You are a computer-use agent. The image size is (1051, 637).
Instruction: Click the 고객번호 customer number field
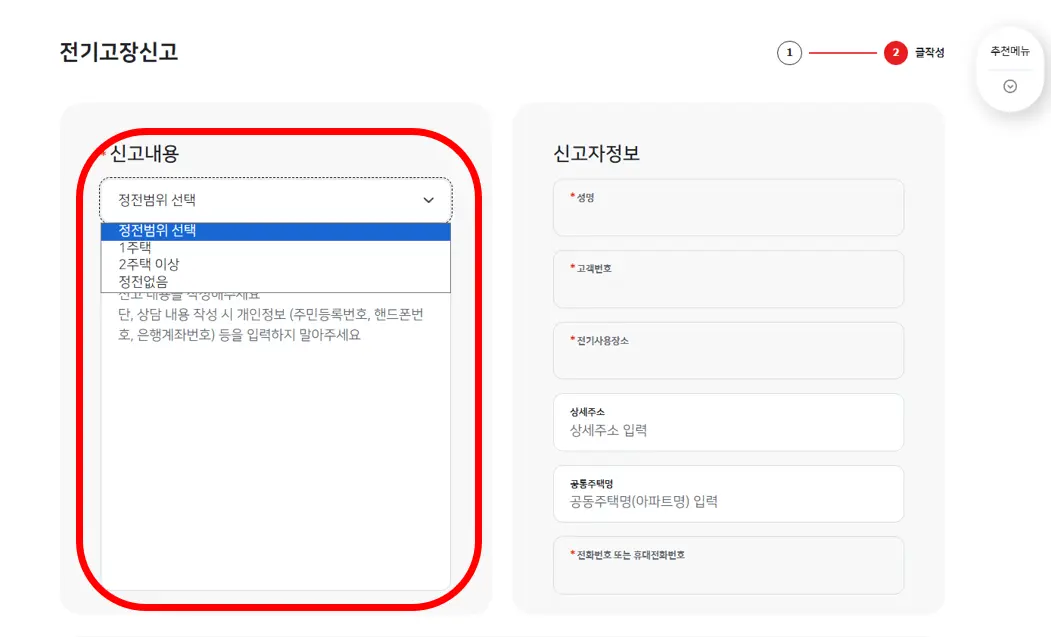point(728,279)
